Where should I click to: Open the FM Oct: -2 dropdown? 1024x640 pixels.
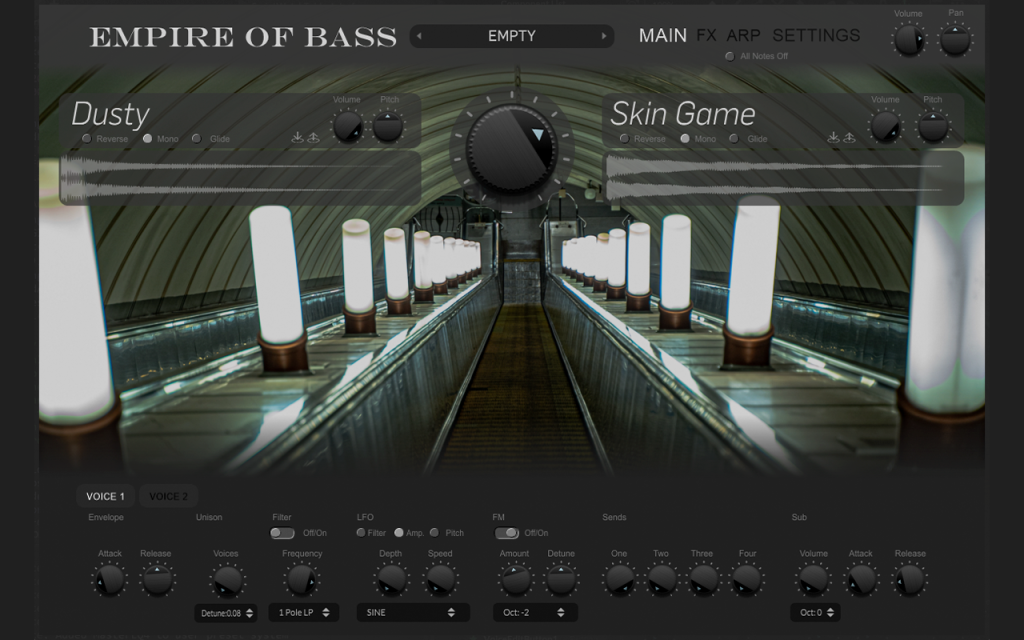[x=535, y=613]
